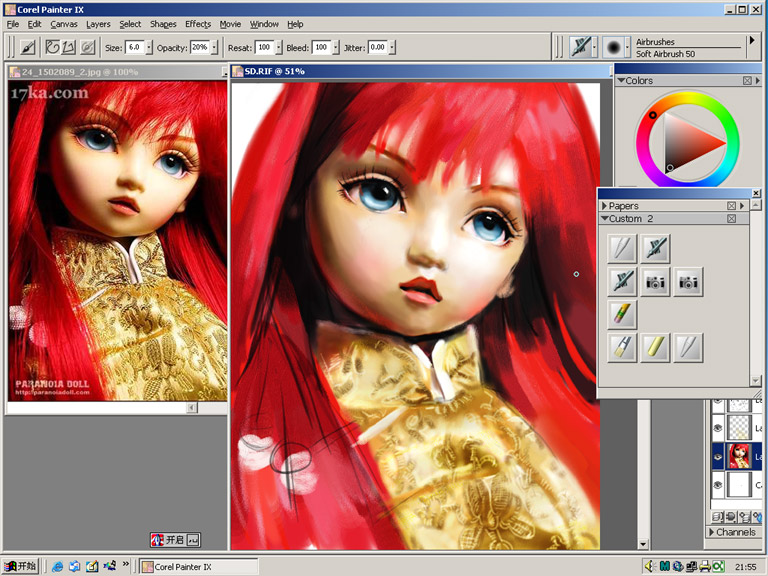Click the black hue handle on color ring
Screen dimensions: 768x576
pos(652,115)
